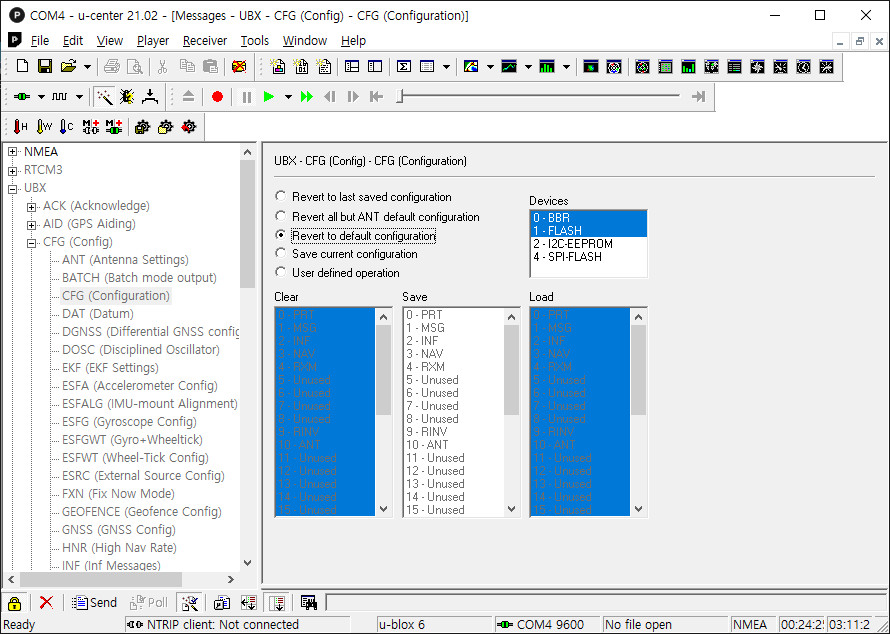The image size is (890, 634).
Task: Click the Print icon in toolbar
Action: tap(111, 66)
